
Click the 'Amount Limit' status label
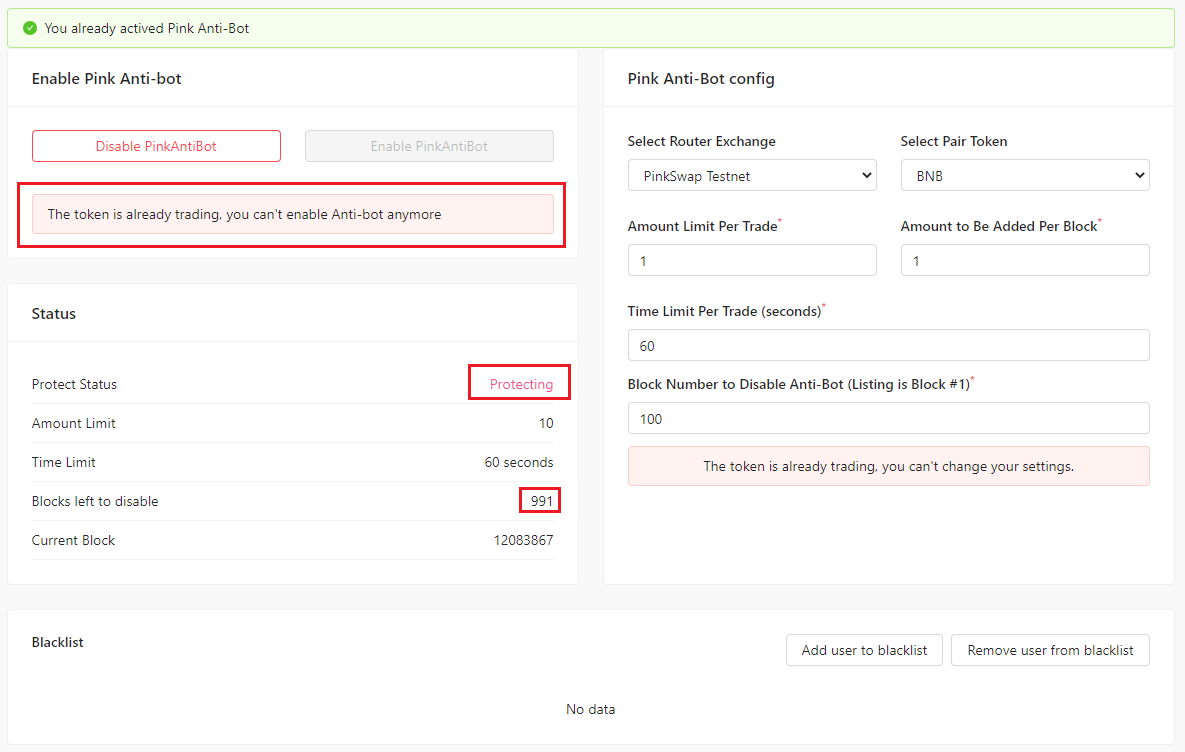click(73, 423)
